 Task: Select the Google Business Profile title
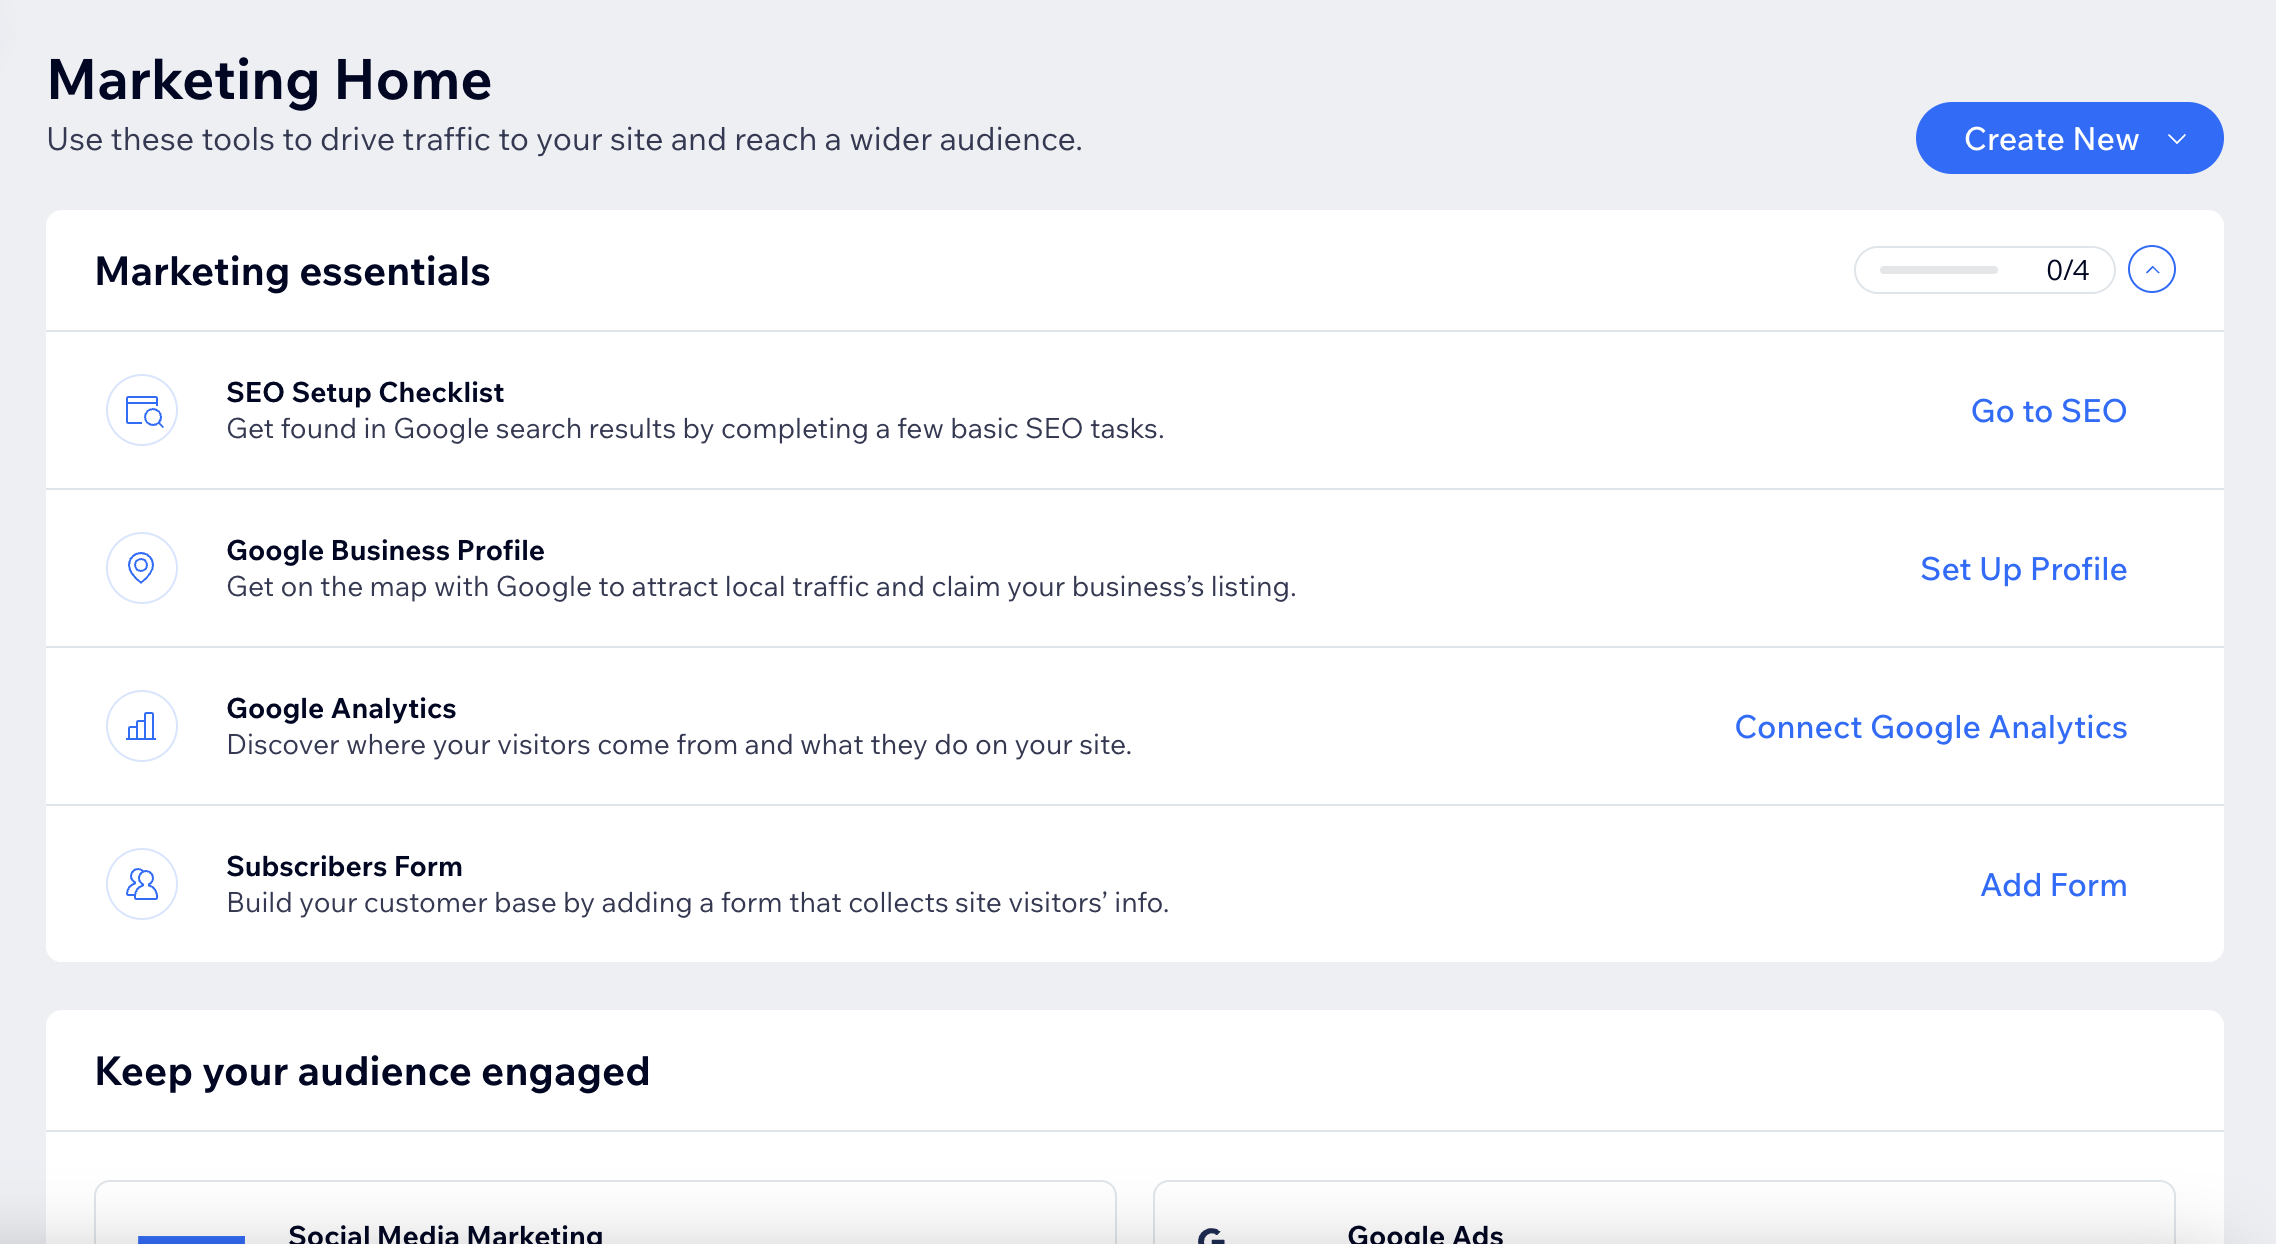click(385, 550)
